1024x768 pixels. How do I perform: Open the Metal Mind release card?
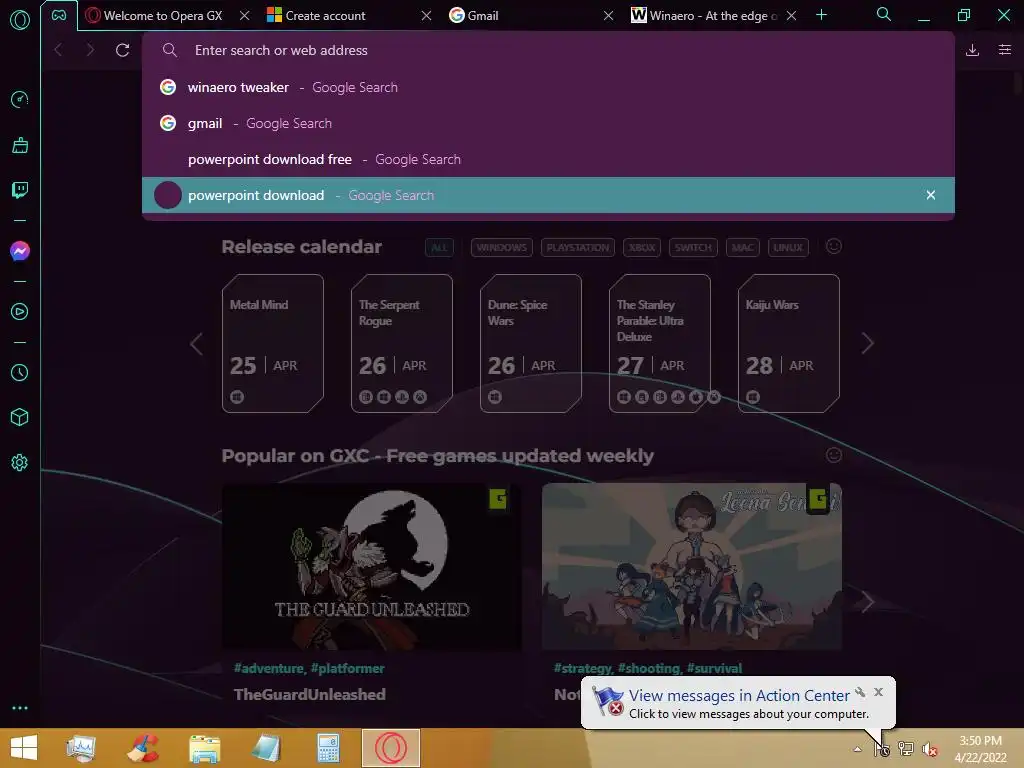273,344
